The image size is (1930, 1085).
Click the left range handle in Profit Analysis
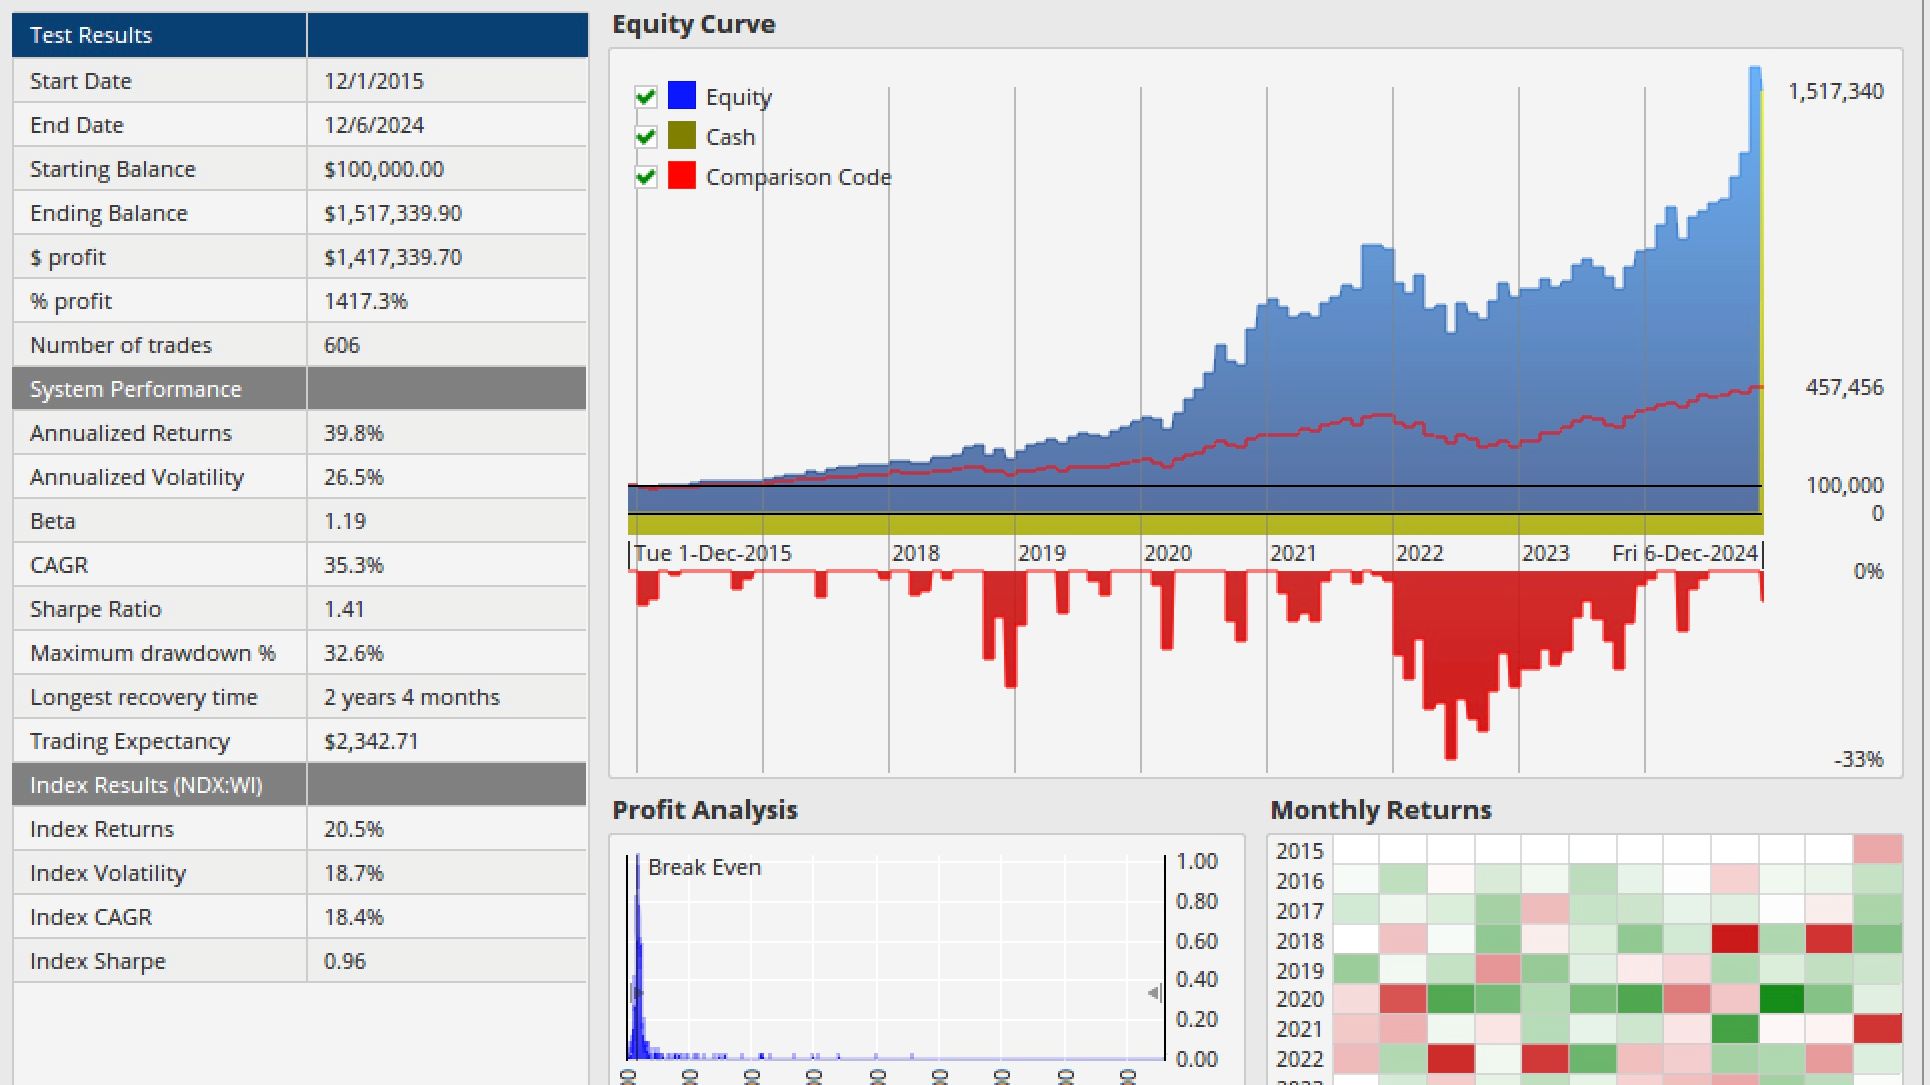pyautogui.click(x=634, y=993)
